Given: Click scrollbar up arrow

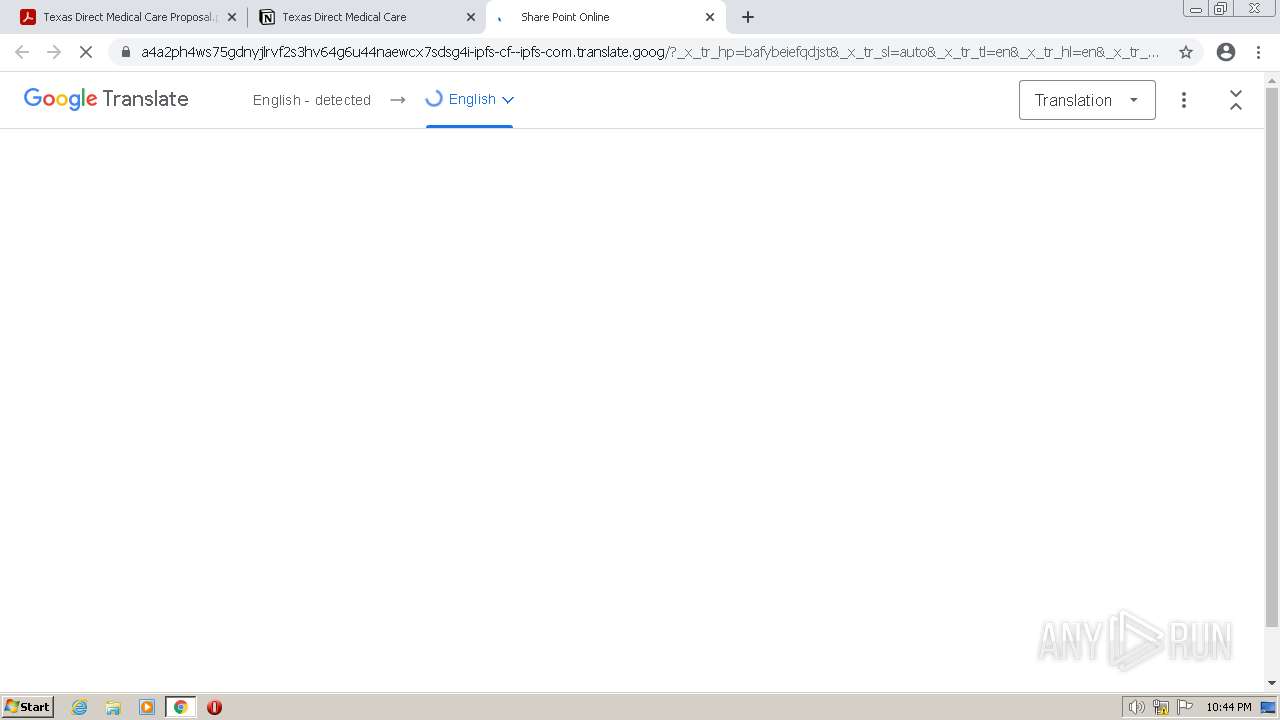Looking at the screenshot, I should click(x=1272, y=79).
